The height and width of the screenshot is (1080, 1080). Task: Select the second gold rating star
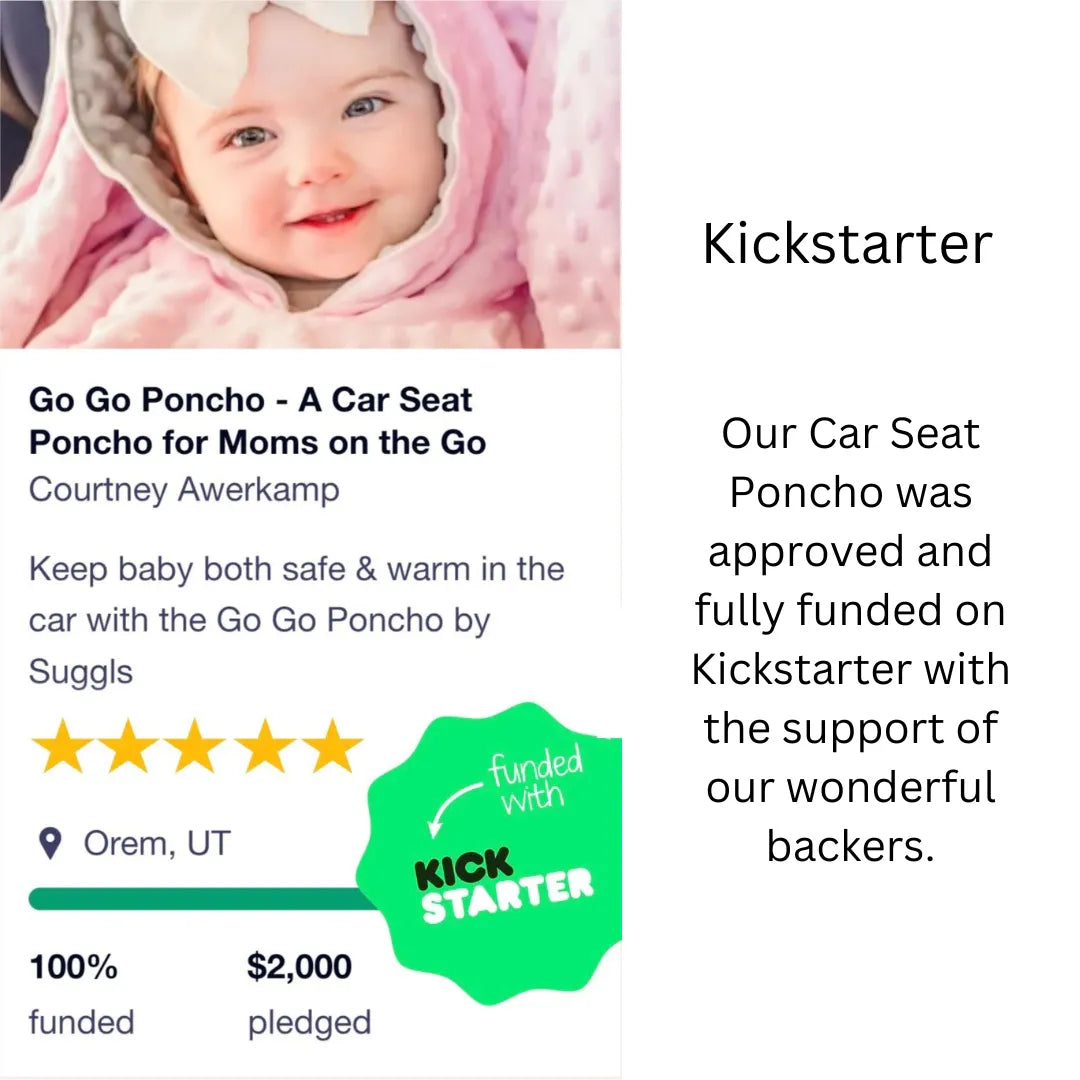pyautogui.click(x=129, y=747)
